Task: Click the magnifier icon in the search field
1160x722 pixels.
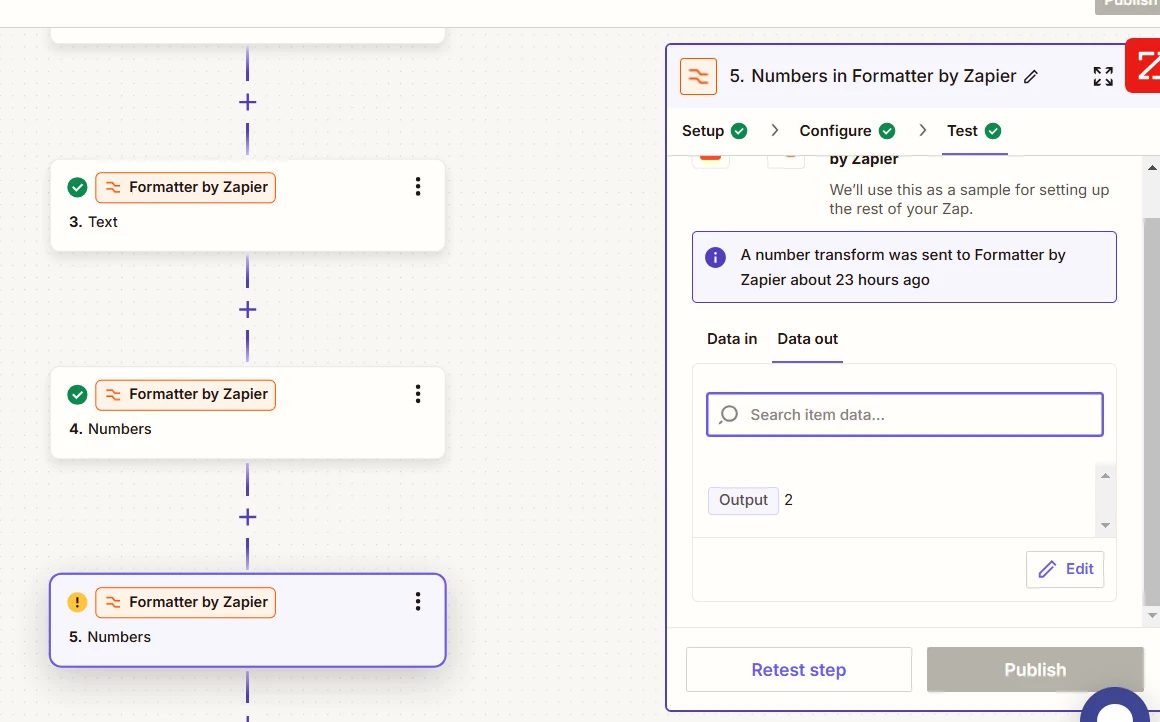Action: (x=729, y=414)
